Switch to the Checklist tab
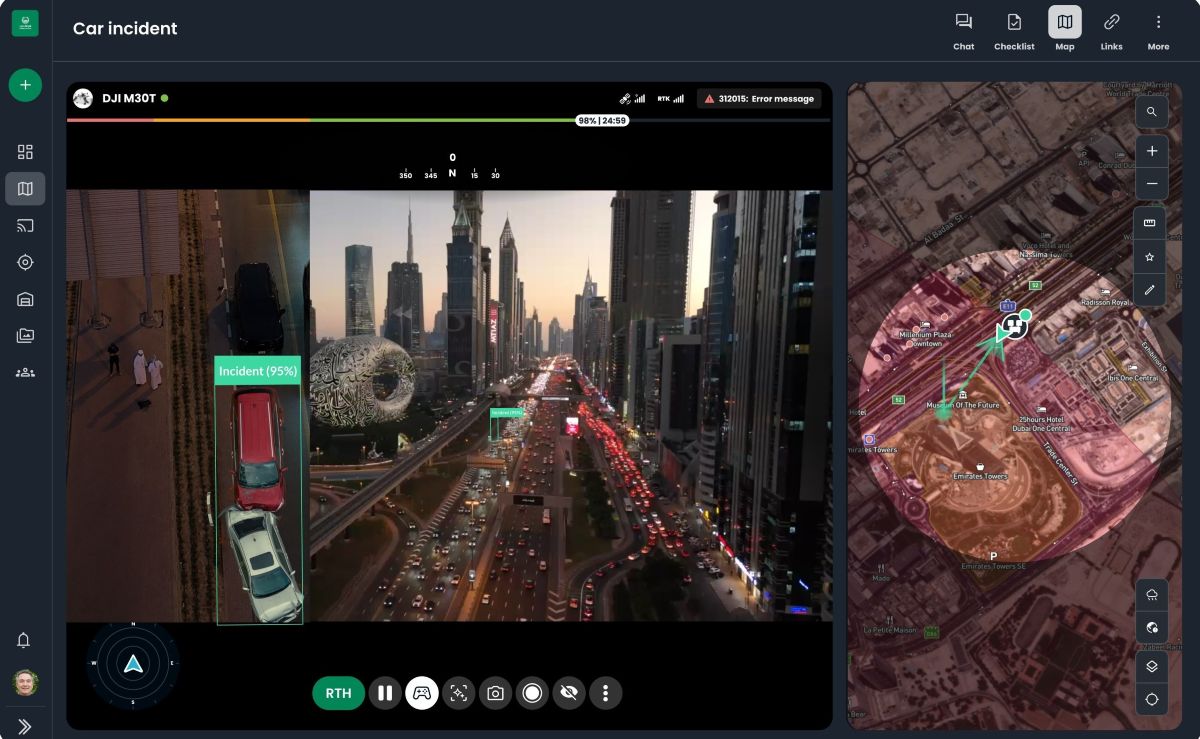The image size is (1200, 739). click(1014, 30)
